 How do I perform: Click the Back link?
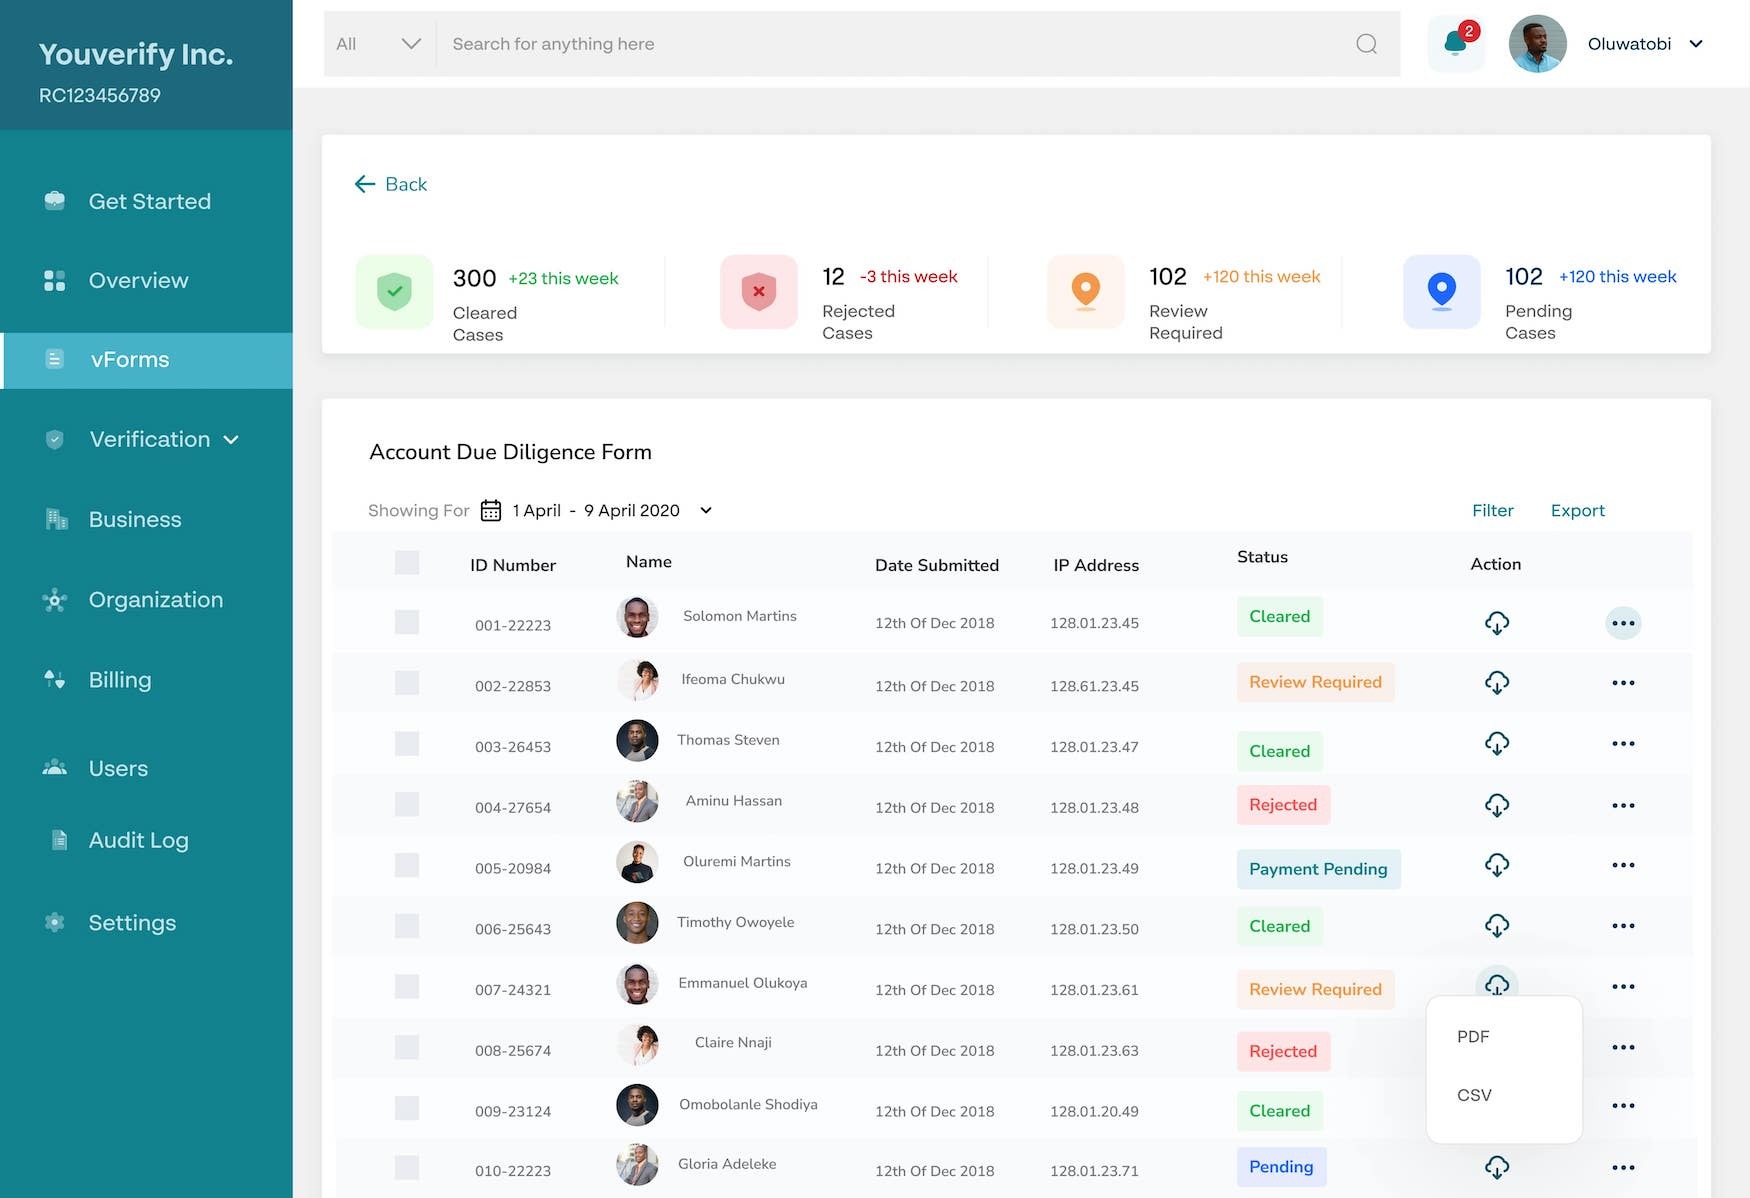(391, 184)
